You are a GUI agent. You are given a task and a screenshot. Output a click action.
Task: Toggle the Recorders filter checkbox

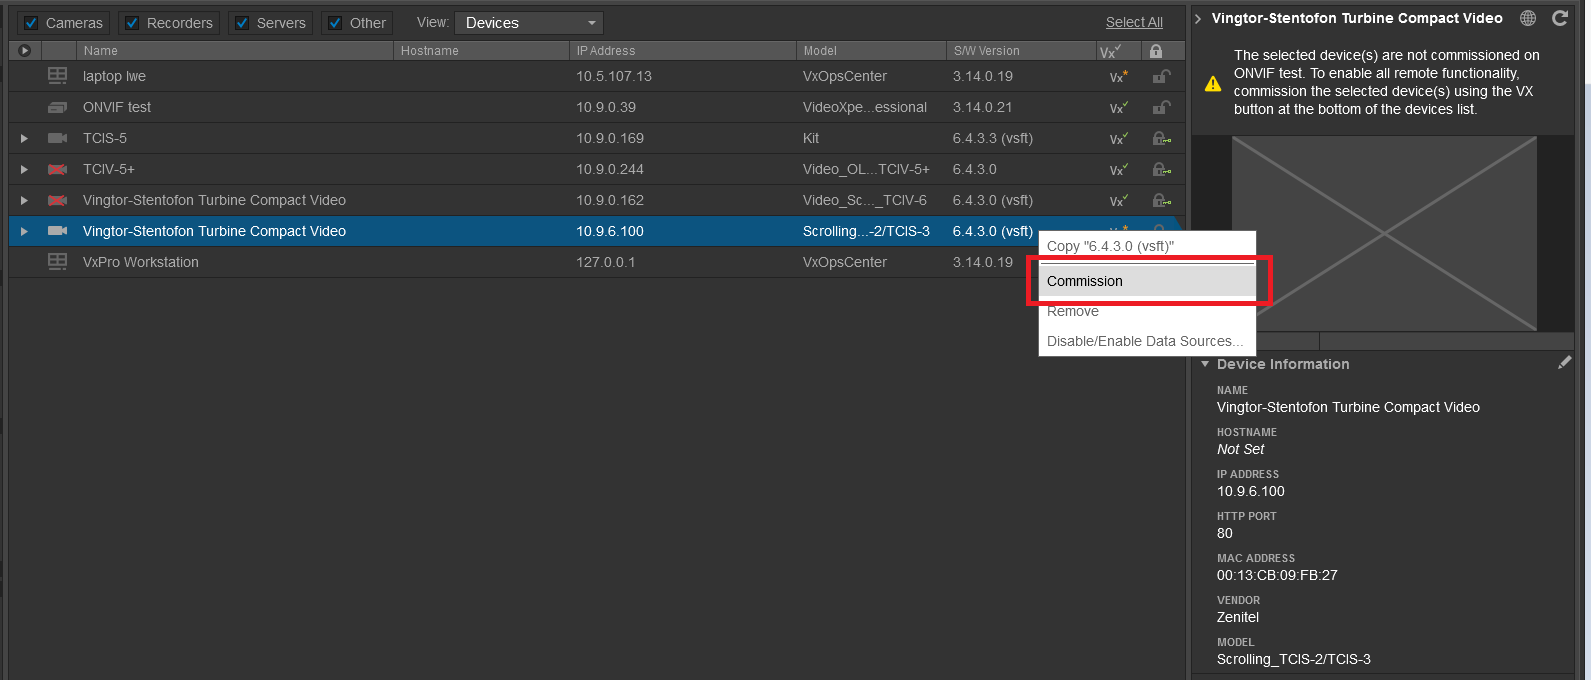(x=132, y=23)
